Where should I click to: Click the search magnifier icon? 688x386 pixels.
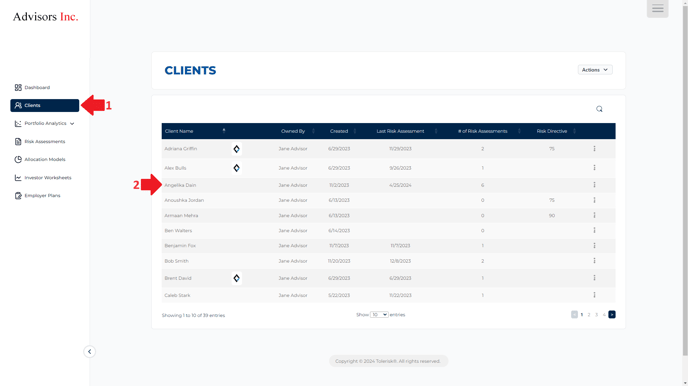coord(599,109)
